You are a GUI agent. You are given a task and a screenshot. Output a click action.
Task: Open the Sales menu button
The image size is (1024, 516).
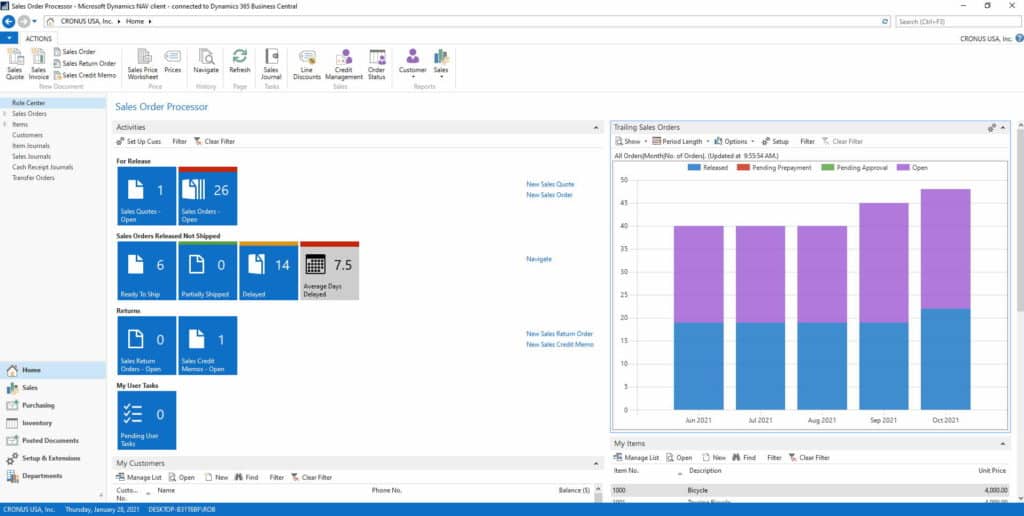[x=52, y=388]
